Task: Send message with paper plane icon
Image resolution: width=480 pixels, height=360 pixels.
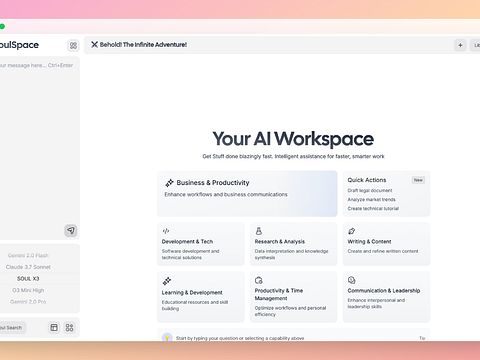Action: click(x=71, y=230)
